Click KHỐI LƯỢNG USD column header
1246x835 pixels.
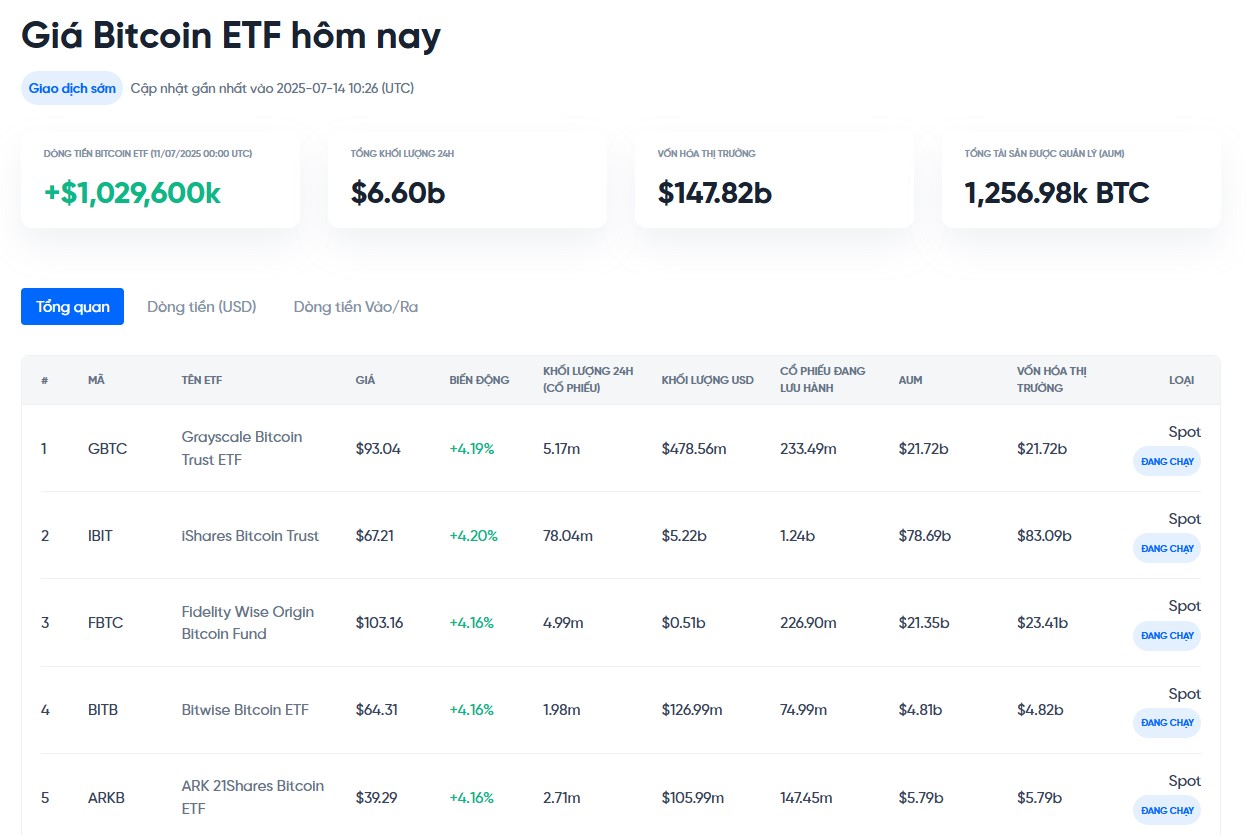point(707,380)
